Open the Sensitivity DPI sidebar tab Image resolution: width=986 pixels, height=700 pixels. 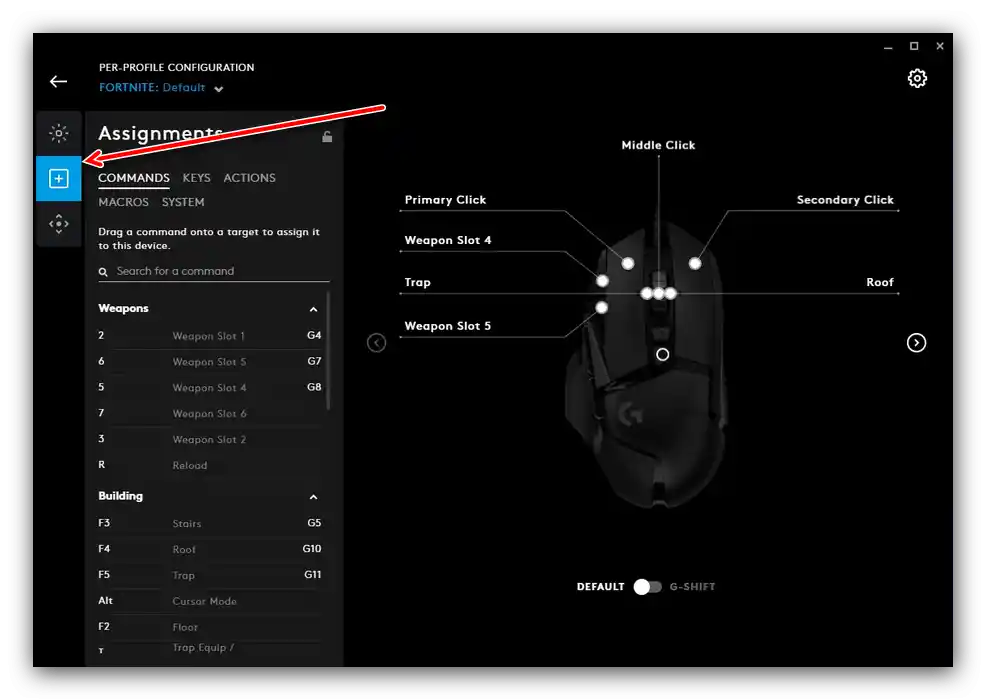(x=58, y=224)
